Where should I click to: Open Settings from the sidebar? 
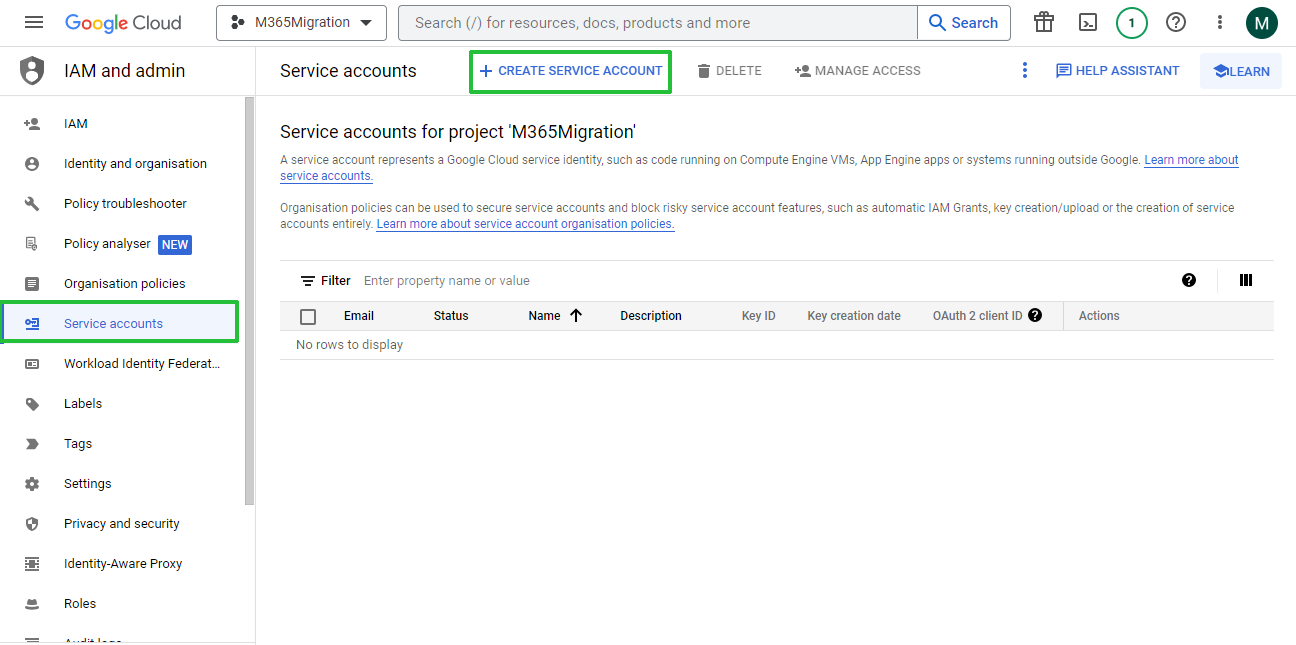coord(88,484)
